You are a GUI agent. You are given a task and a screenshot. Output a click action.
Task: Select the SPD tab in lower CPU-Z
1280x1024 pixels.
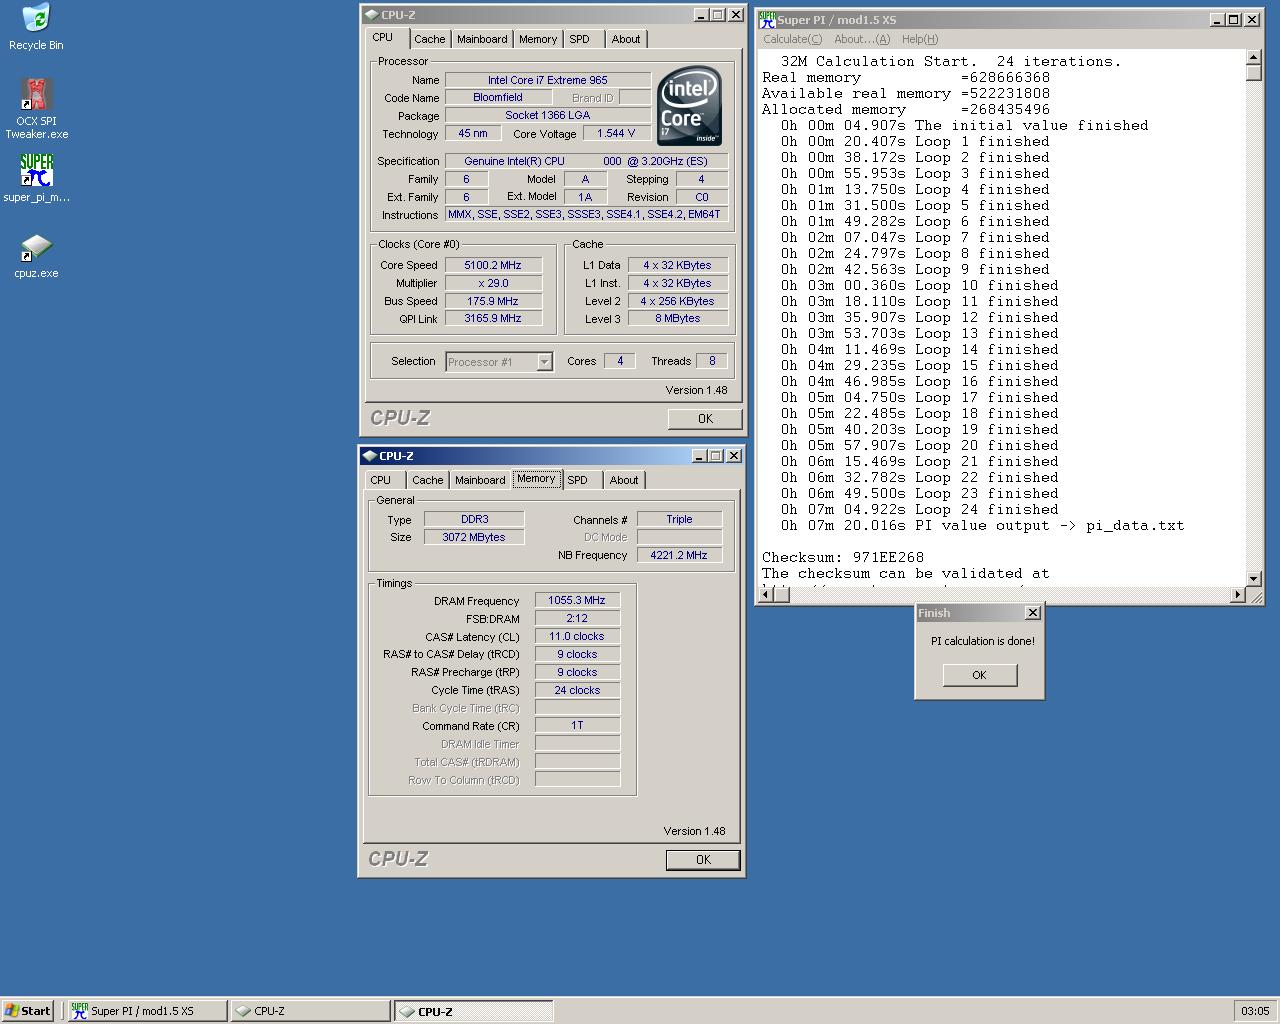[578, 480]
